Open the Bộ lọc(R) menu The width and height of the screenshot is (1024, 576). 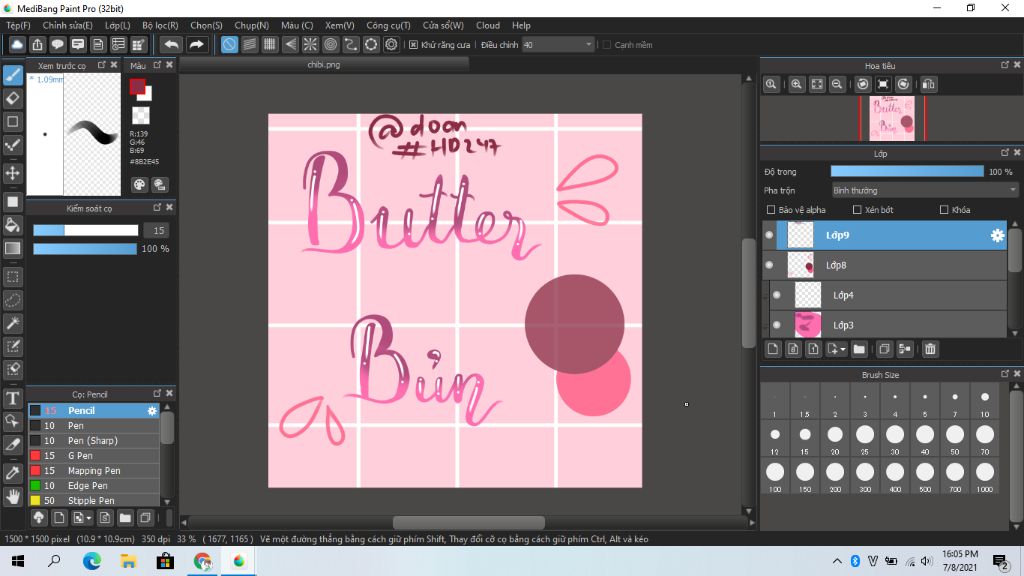pos(160,25)
